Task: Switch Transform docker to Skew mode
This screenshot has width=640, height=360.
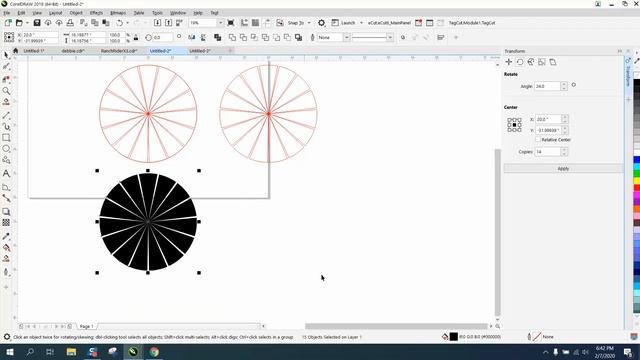Action: tap(553, 62)
